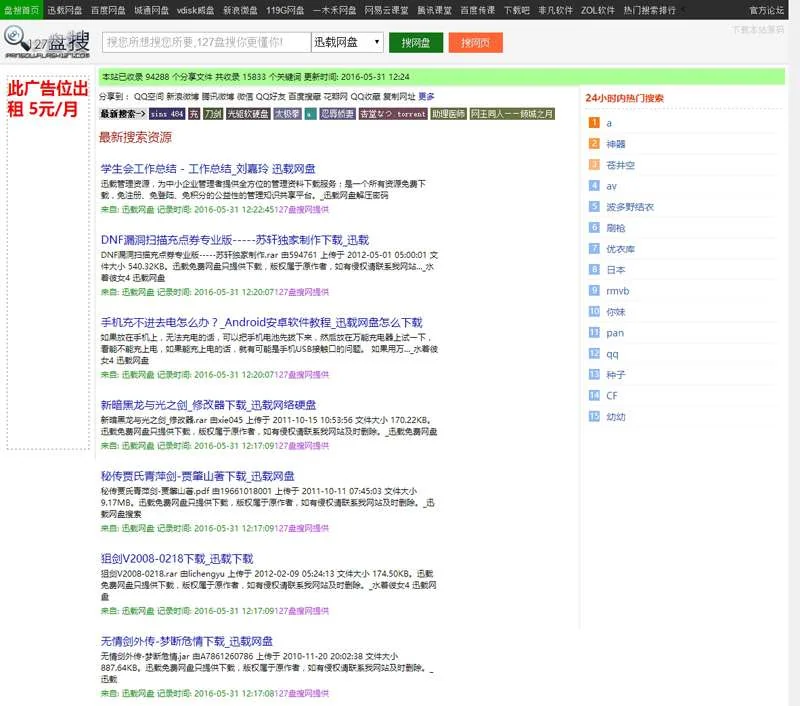
Task: Open the 新暗黑龙与光之剑 修改器 result
Action: (x=208, y=405)
